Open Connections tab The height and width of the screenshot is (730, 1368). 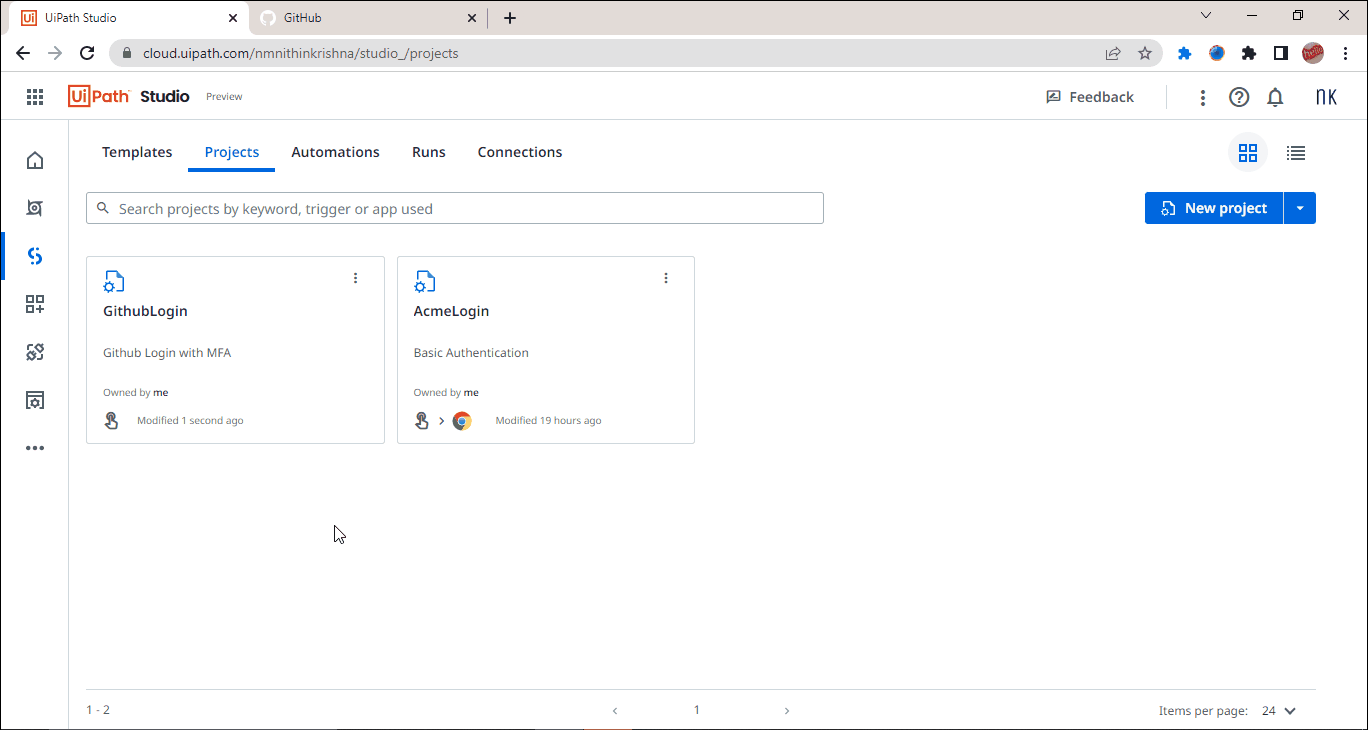[x=520, y=152]
